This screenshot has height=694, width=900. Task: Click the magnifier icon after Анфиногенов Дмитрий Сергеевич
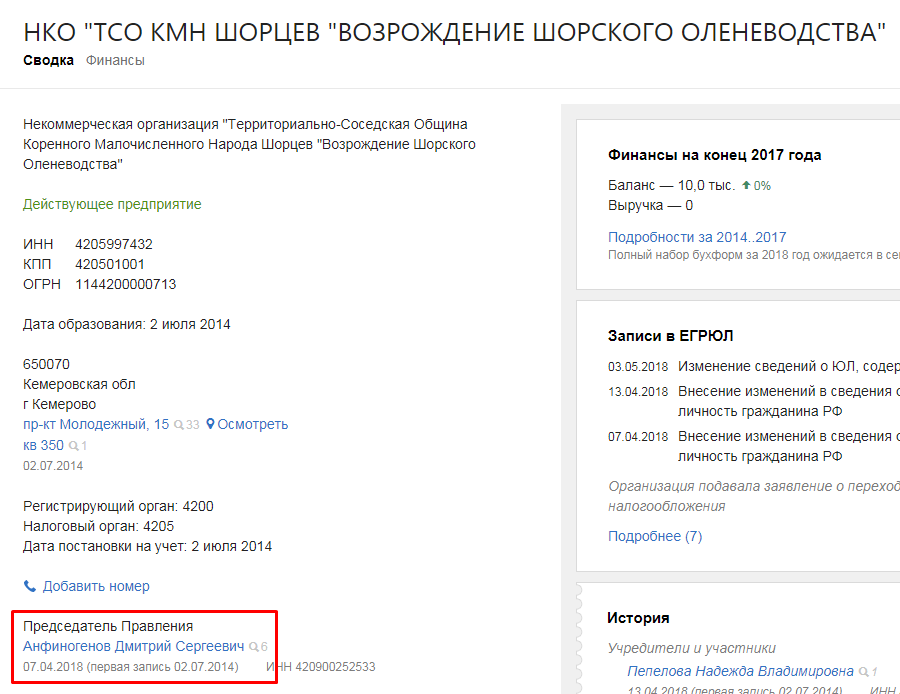pos(253,647)
